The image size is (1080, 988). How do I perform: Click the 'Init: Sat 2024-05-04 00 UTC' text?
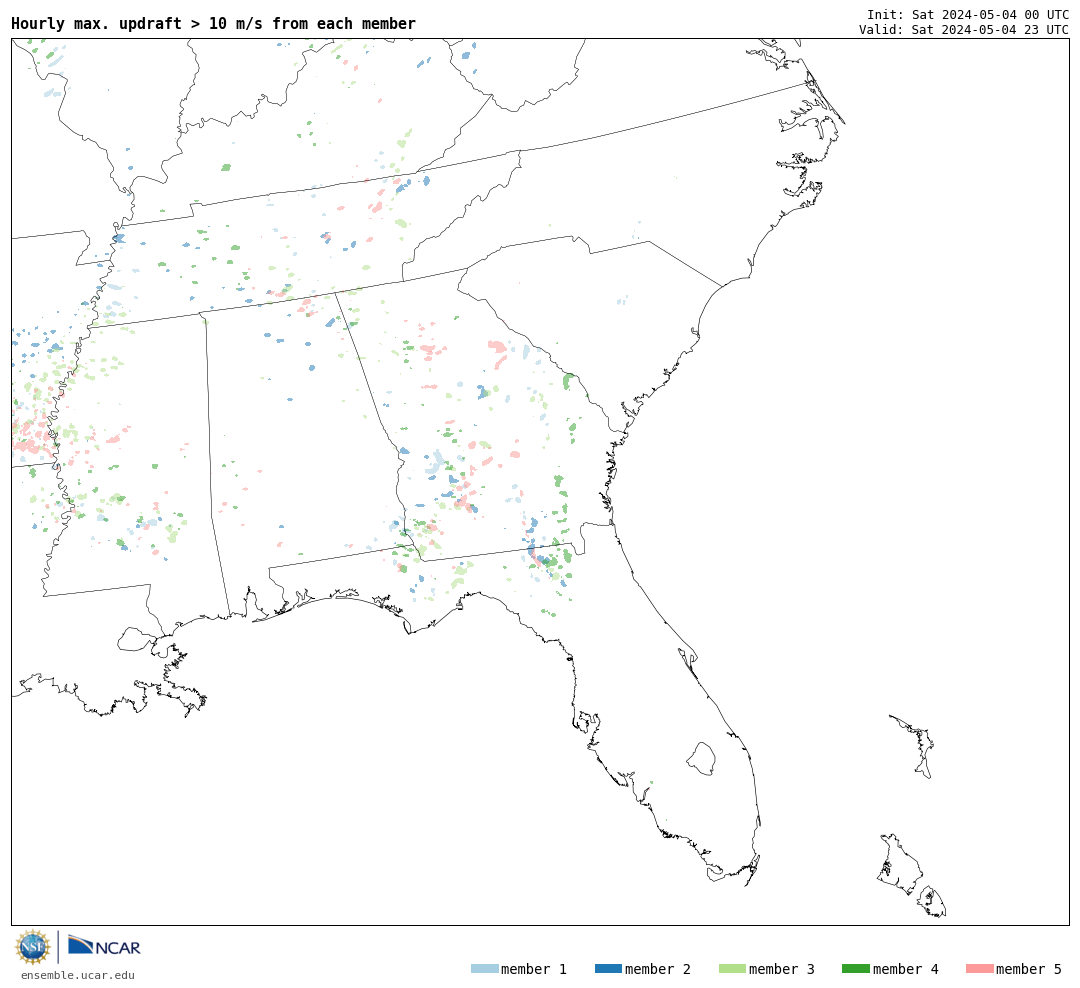pos(968,14)
